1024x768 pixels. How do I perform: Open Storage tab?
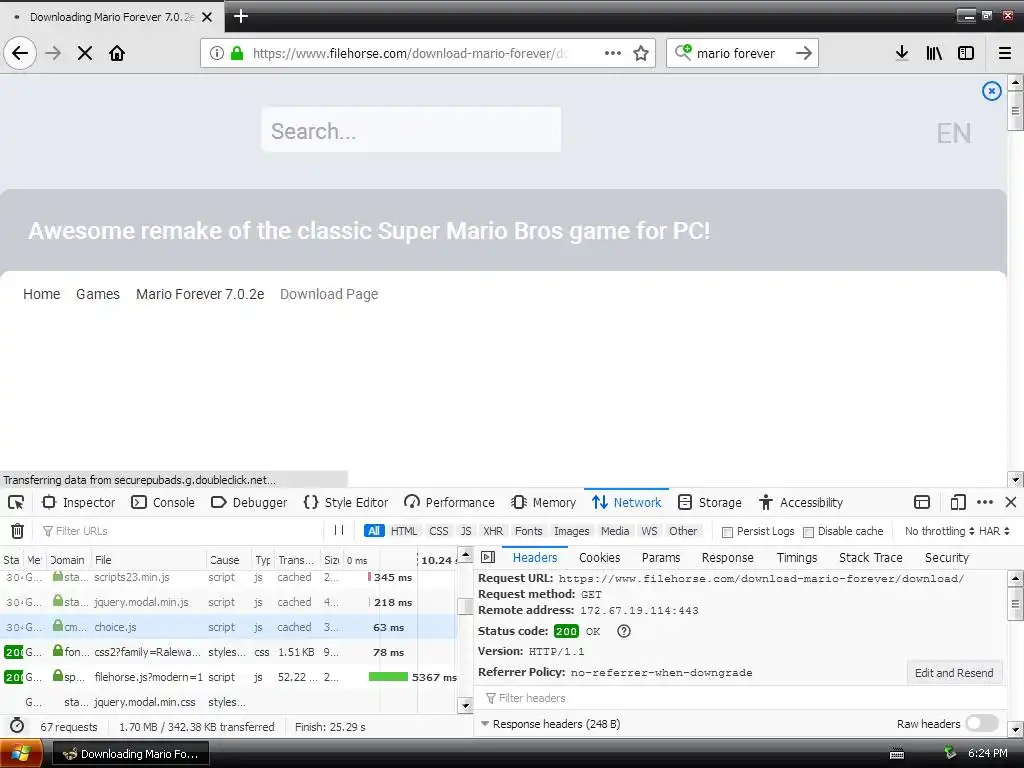[710, 502]
